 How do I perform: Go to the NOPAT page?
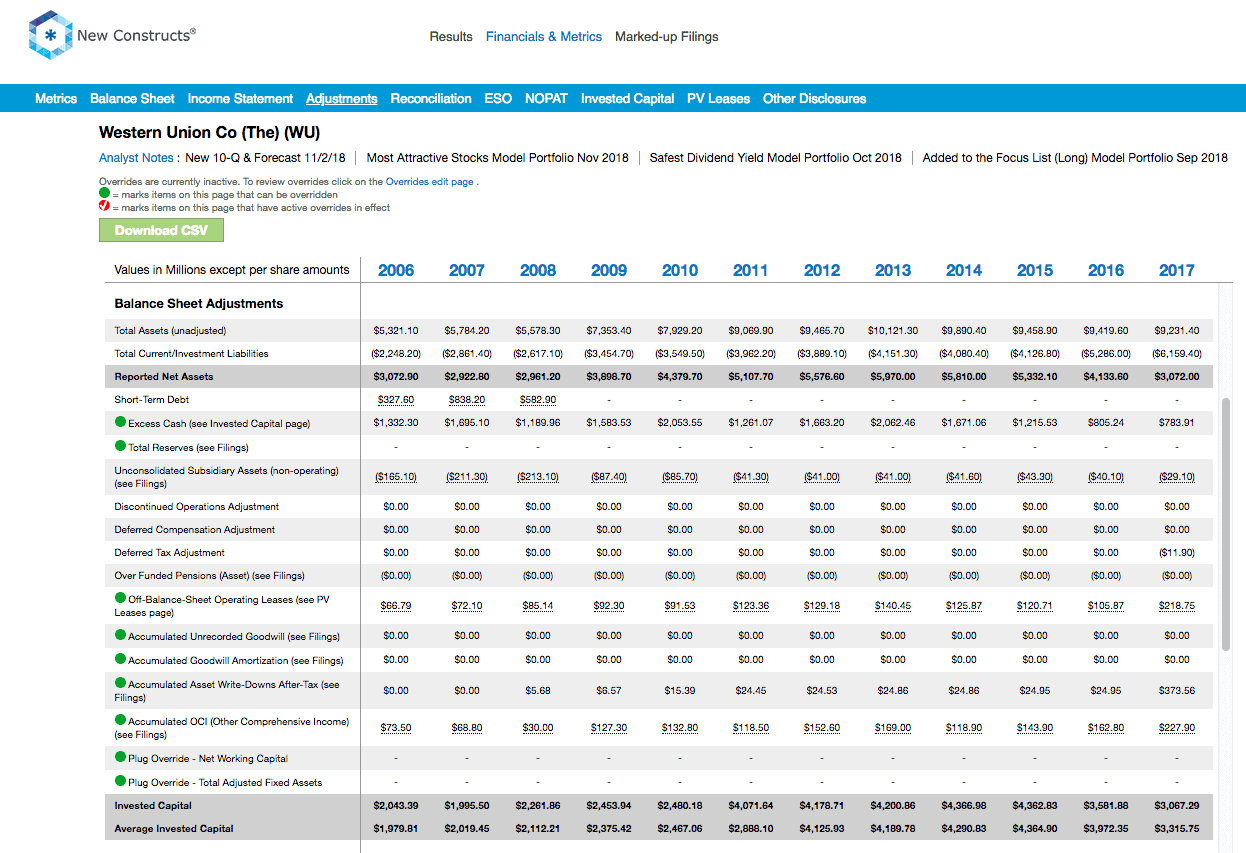pos(546,99)
